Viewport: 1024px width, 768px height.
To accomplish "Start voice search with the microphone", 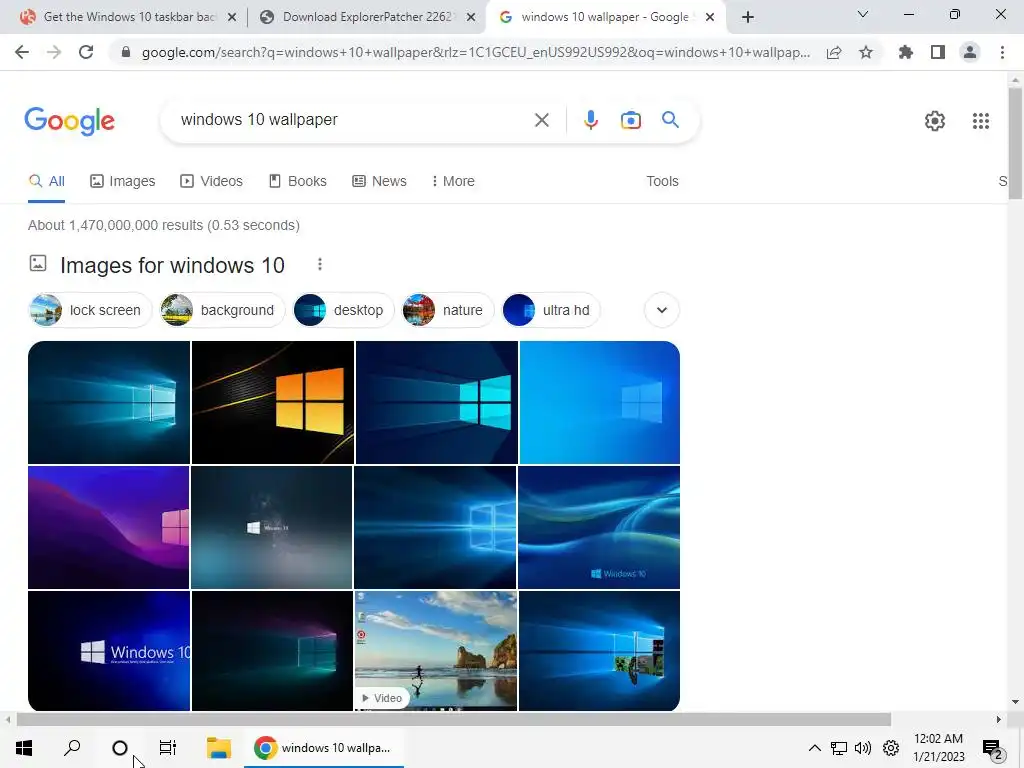I will point(590,120).
